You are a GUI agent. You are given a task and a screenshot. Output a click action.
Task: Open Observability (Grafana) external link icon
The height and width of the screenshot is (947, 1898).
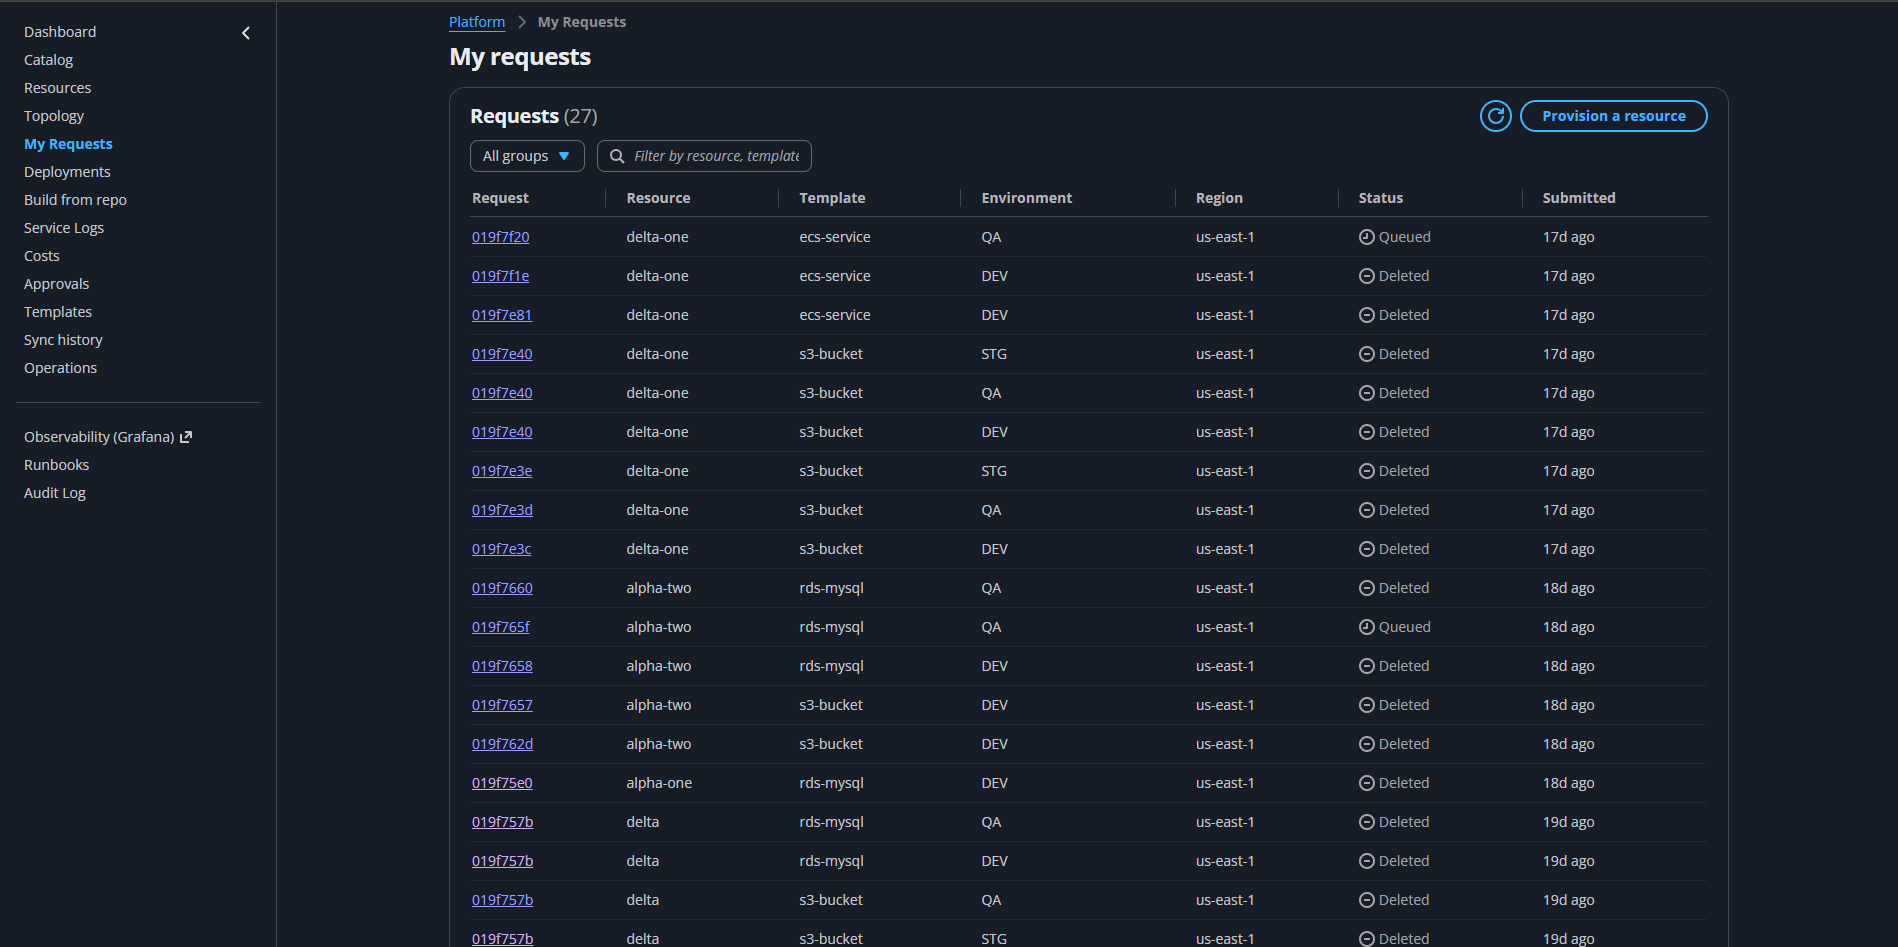(x=186, y=437)
